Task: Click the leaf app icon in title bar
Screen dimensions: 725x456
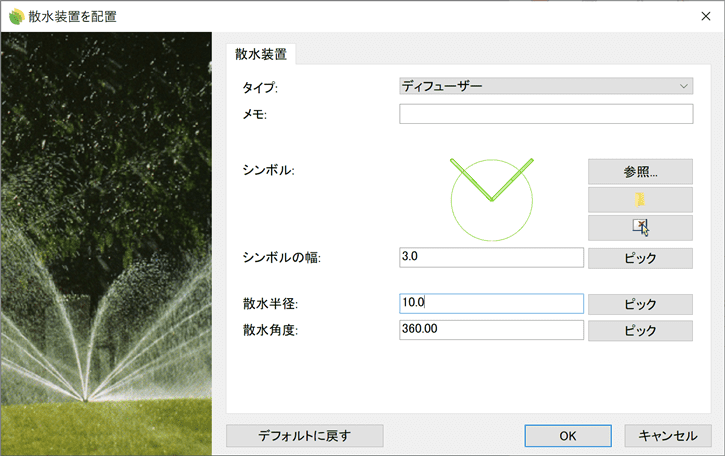Action: [x=16, y=17]
